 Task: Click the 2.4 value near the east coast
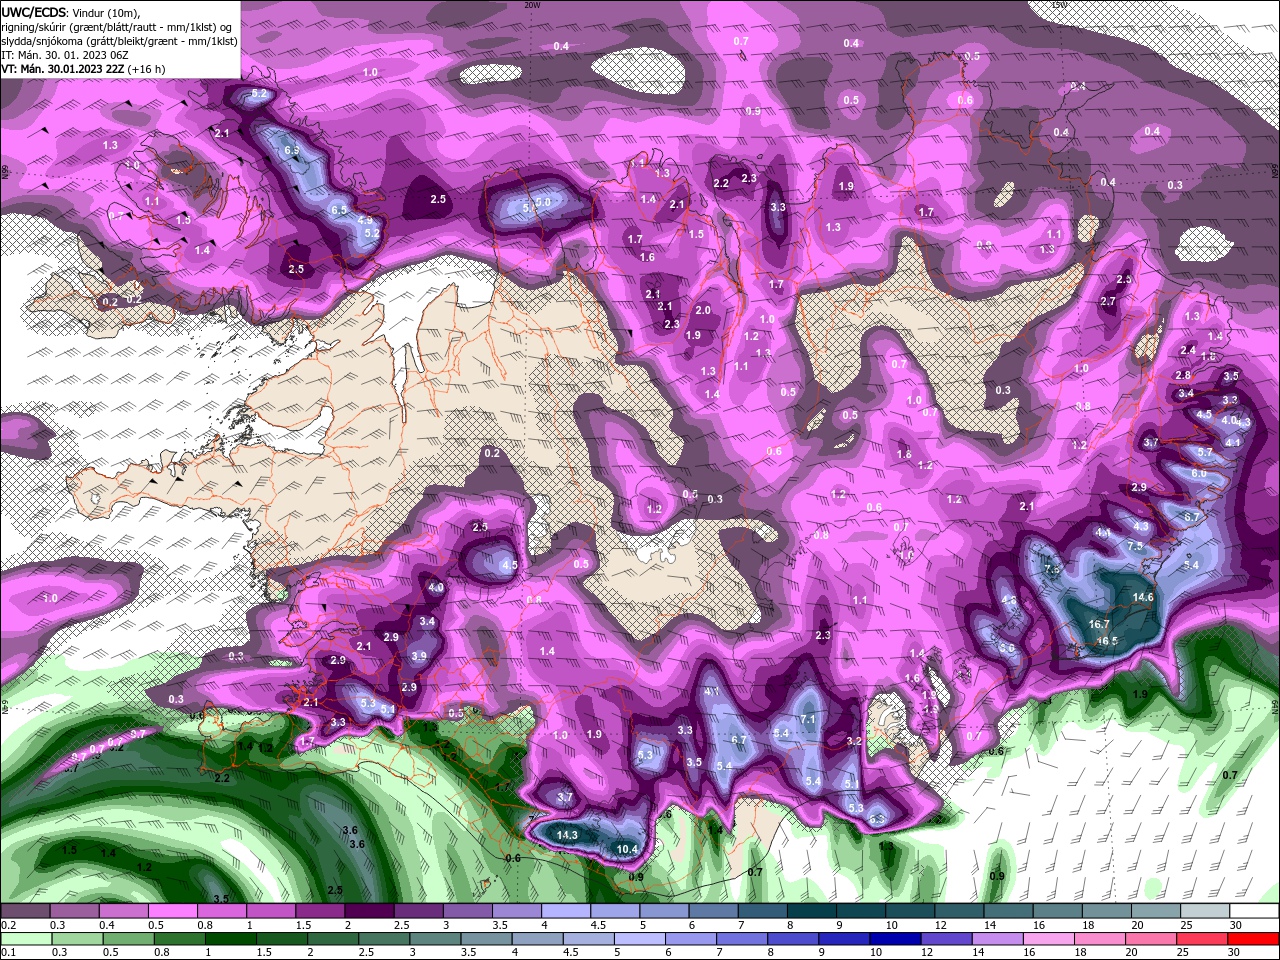pos(1188,350)
